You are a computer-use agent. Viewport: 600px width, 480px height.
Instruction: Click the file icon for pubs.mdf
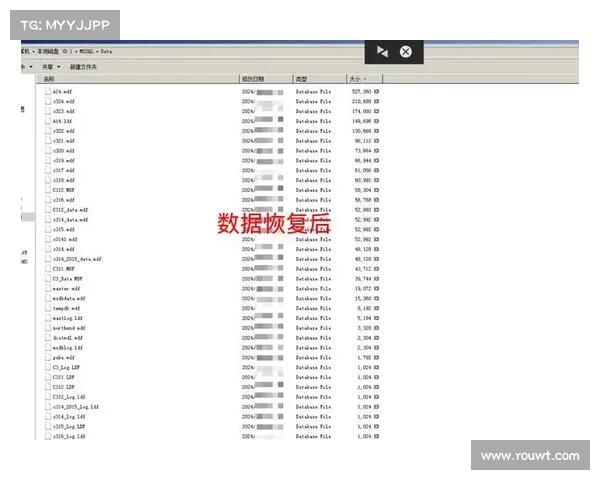pos(48,358)
